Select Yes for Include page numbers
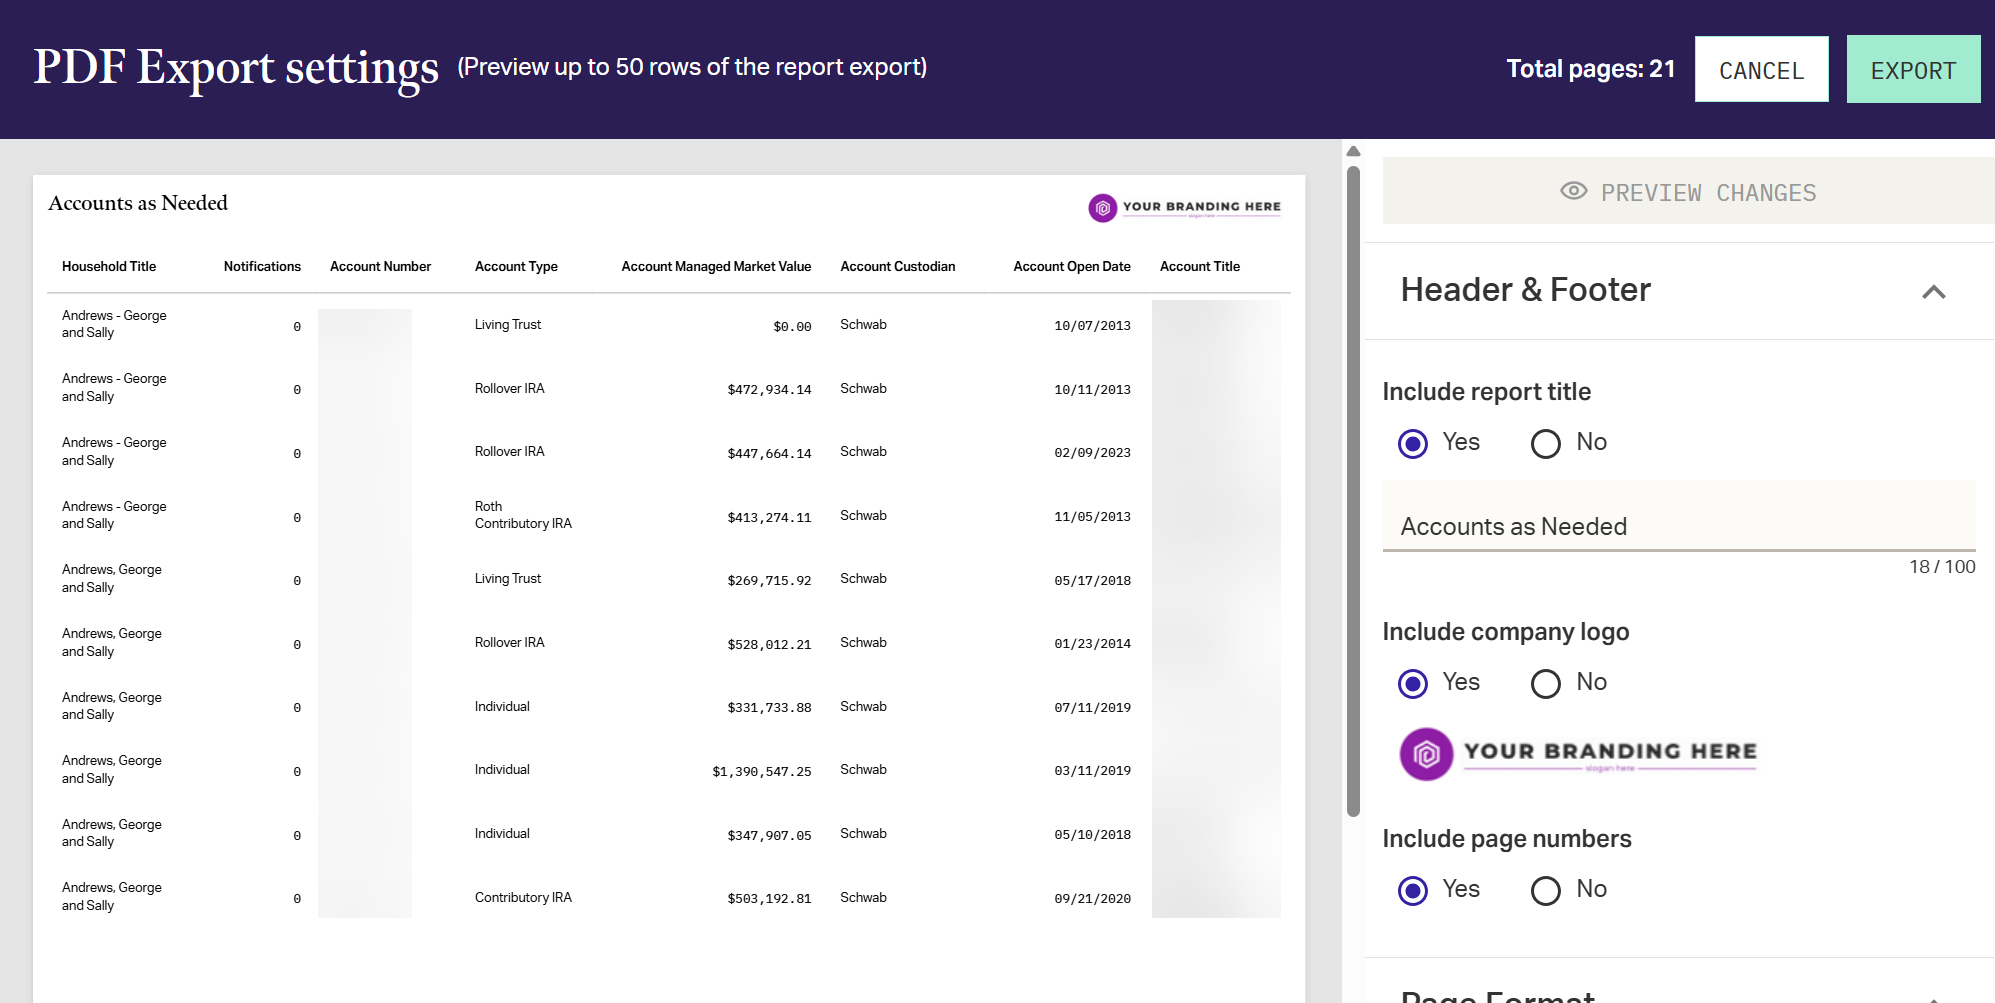 [1413, 890]
